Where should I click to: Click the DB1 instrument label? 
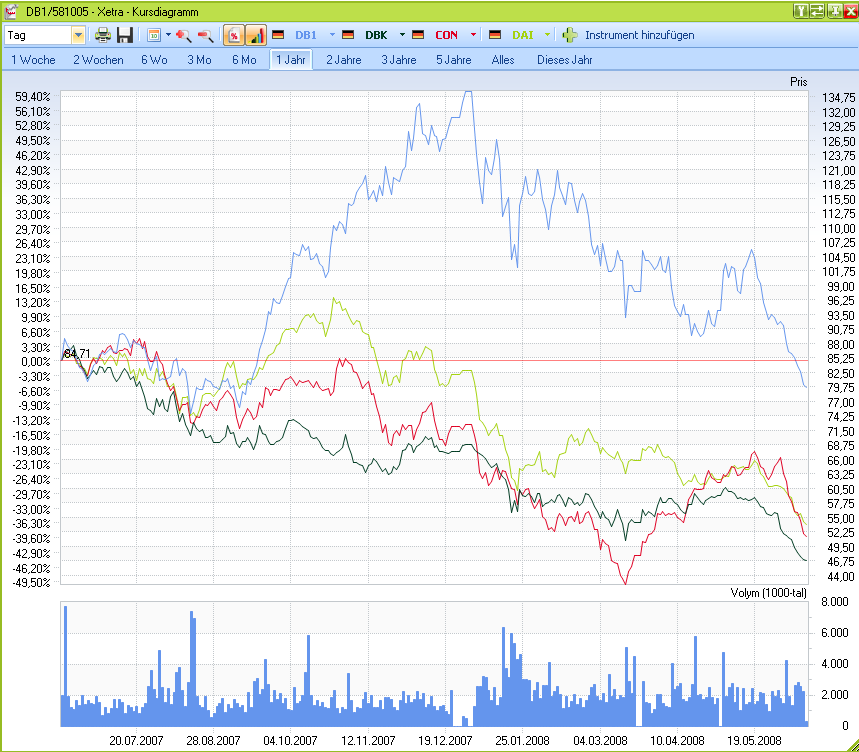306,35
